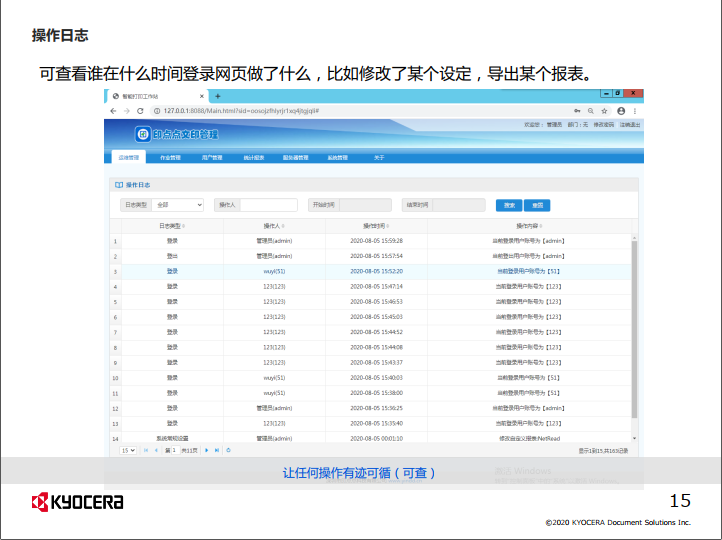Open the 作业管理 menu tab
The width and height of the screenshot is (722, 540).
tap(170, 158)
